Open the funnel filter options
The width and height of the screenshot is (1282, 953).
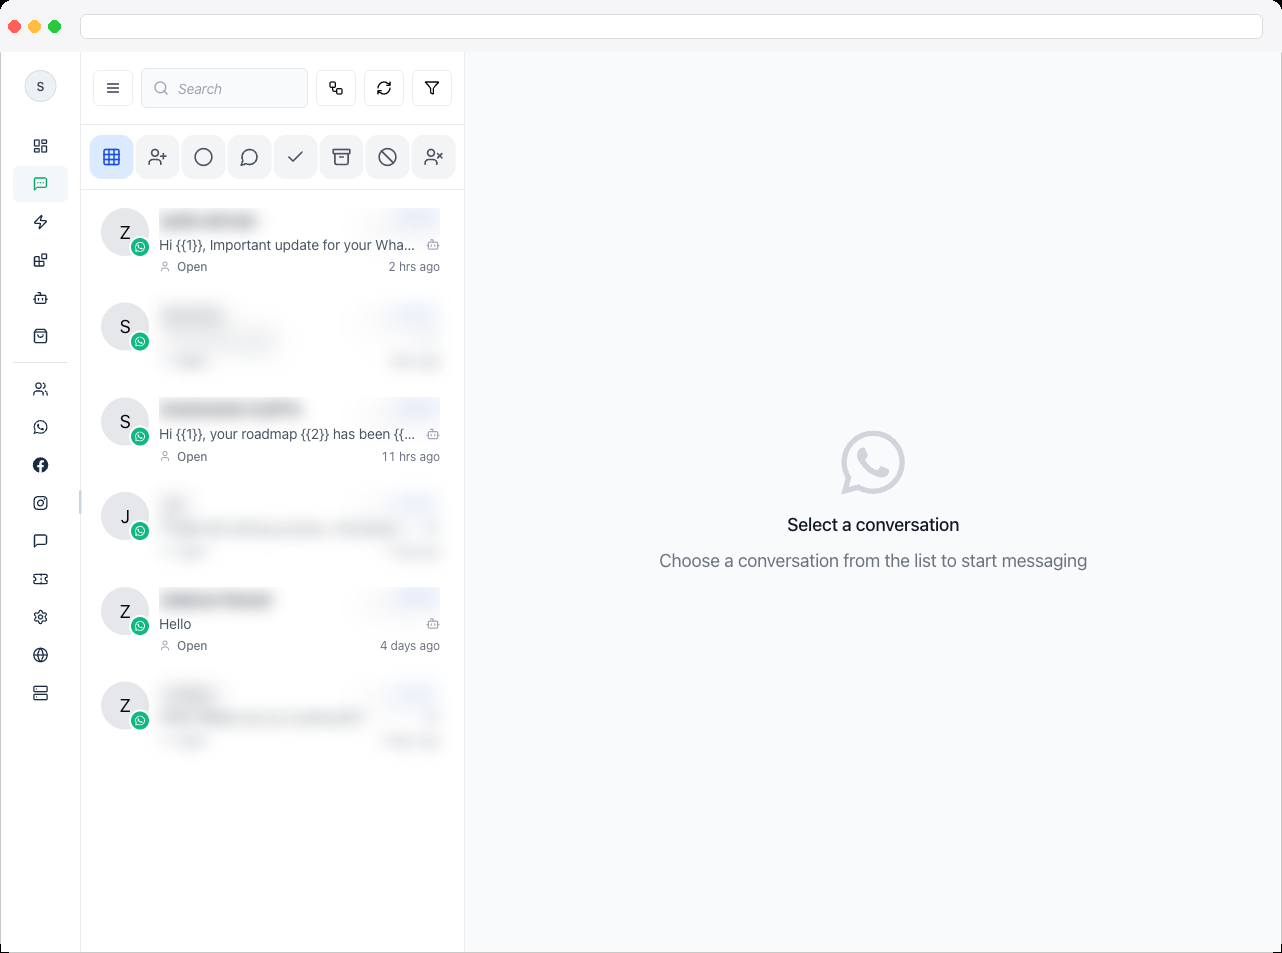[x=432, y=88]
